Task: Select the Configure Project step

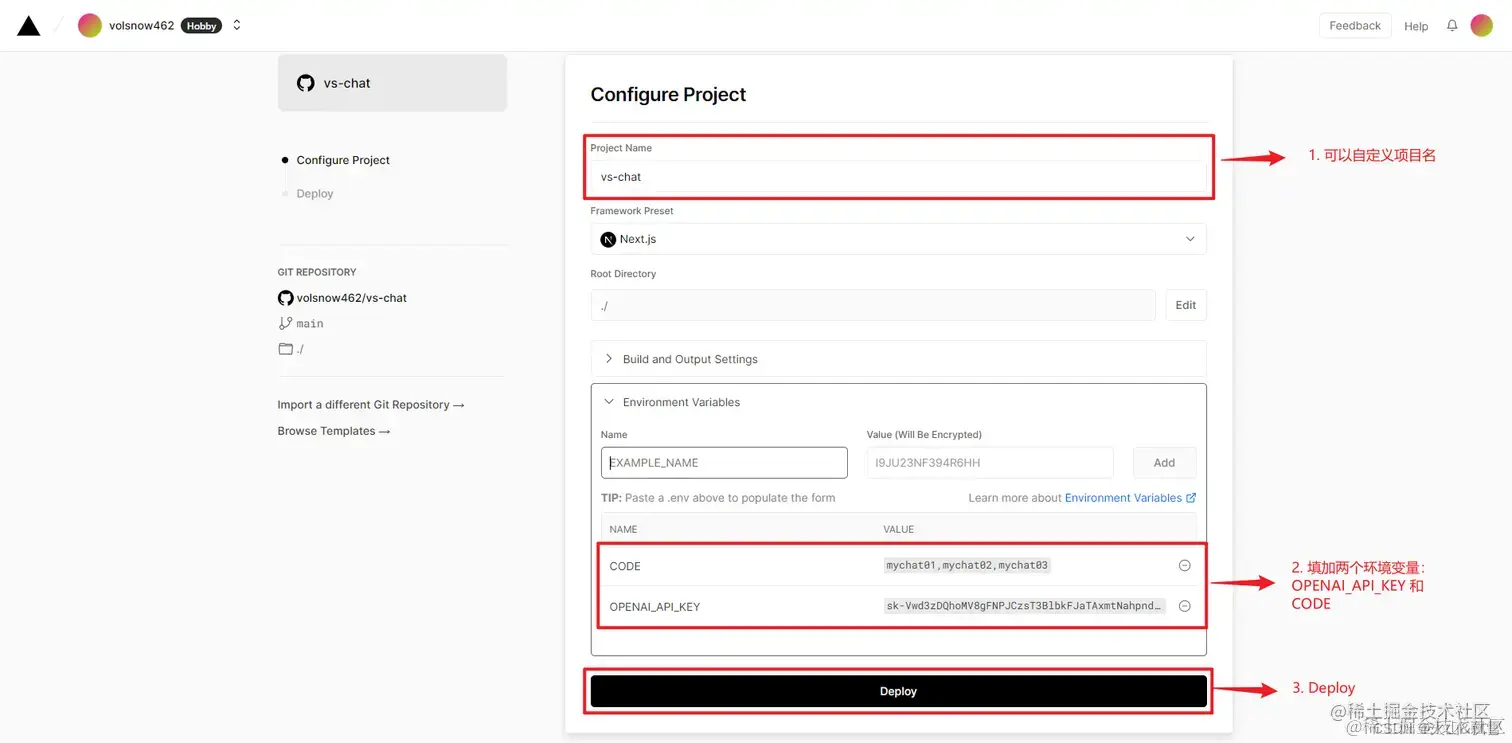Action: click(343, 160)
